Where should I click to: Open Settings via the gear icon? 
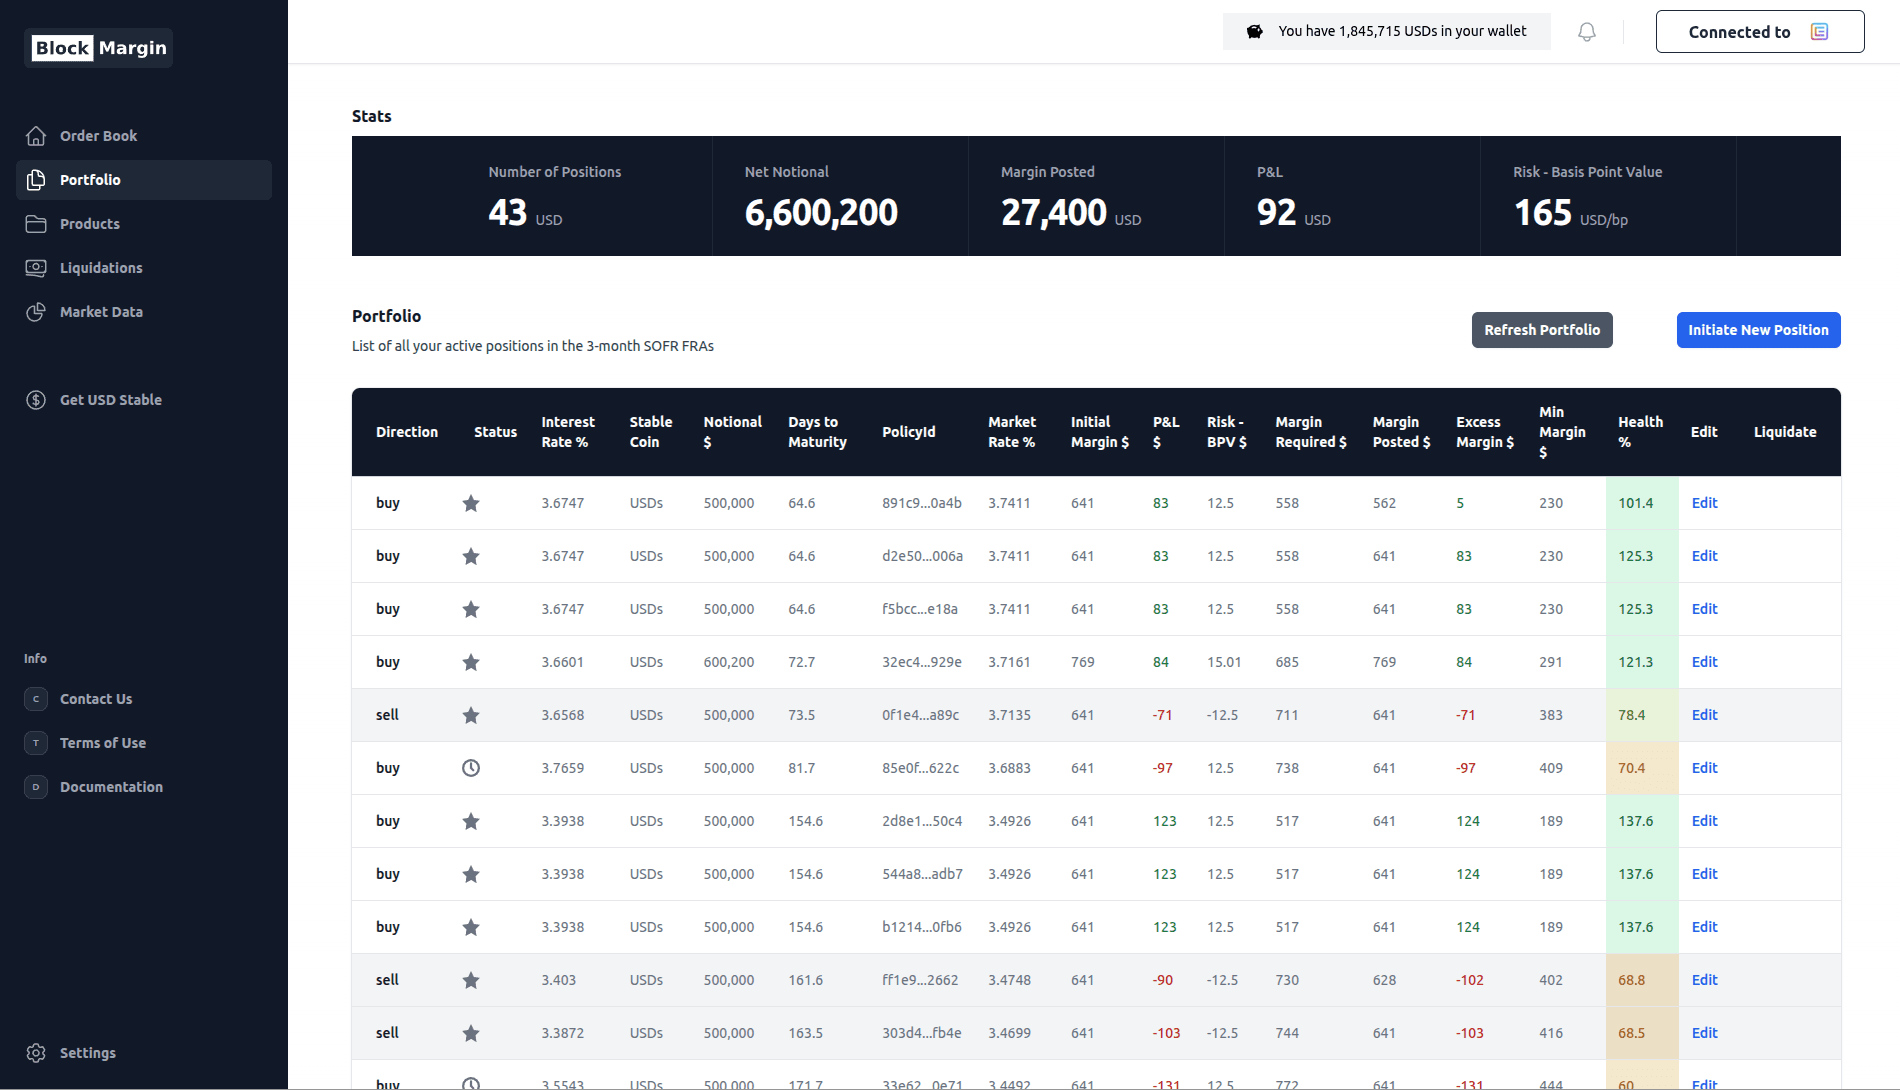click(x=36, y=1053)
